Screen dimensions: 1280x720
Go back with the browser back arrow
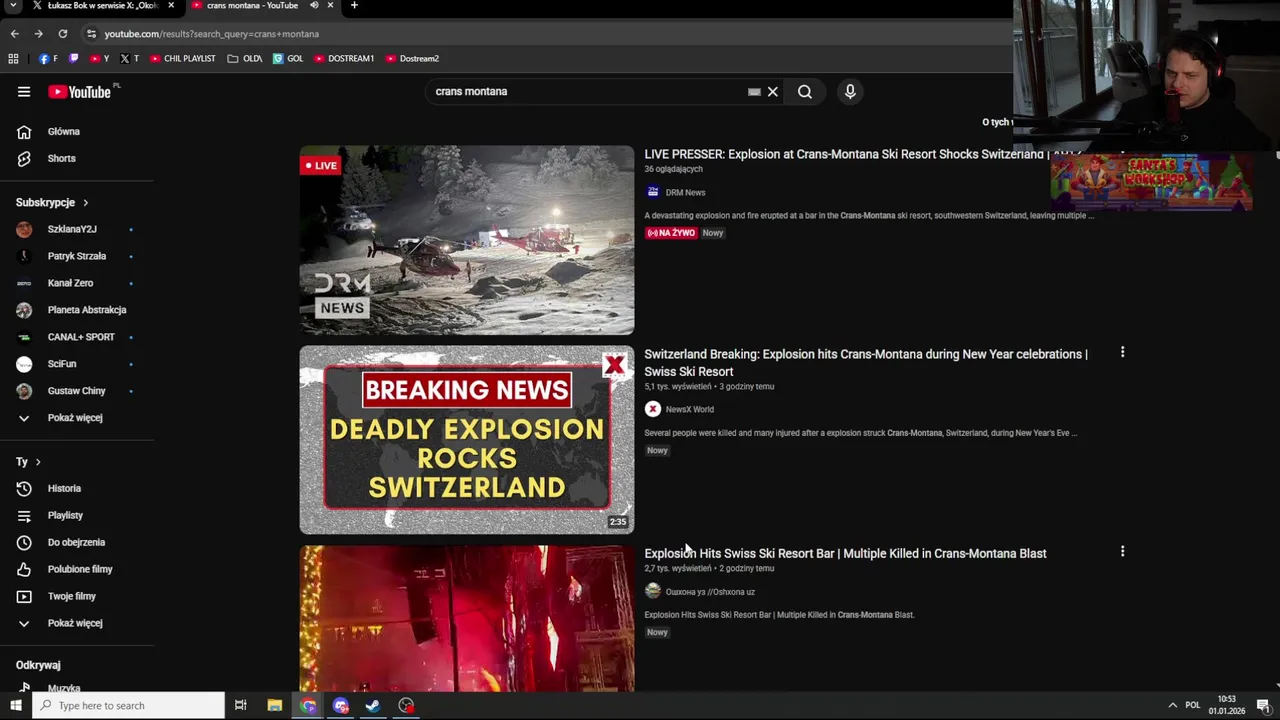pos(14,34)
